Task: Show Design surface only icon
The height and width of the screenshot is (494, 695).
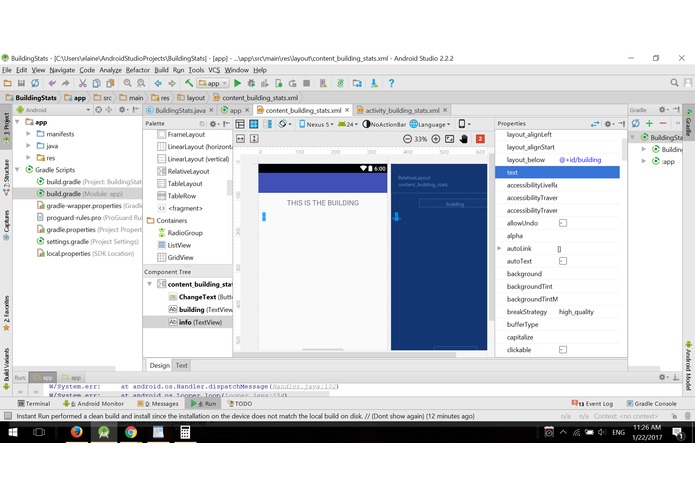Action: (x=240, y=124)
